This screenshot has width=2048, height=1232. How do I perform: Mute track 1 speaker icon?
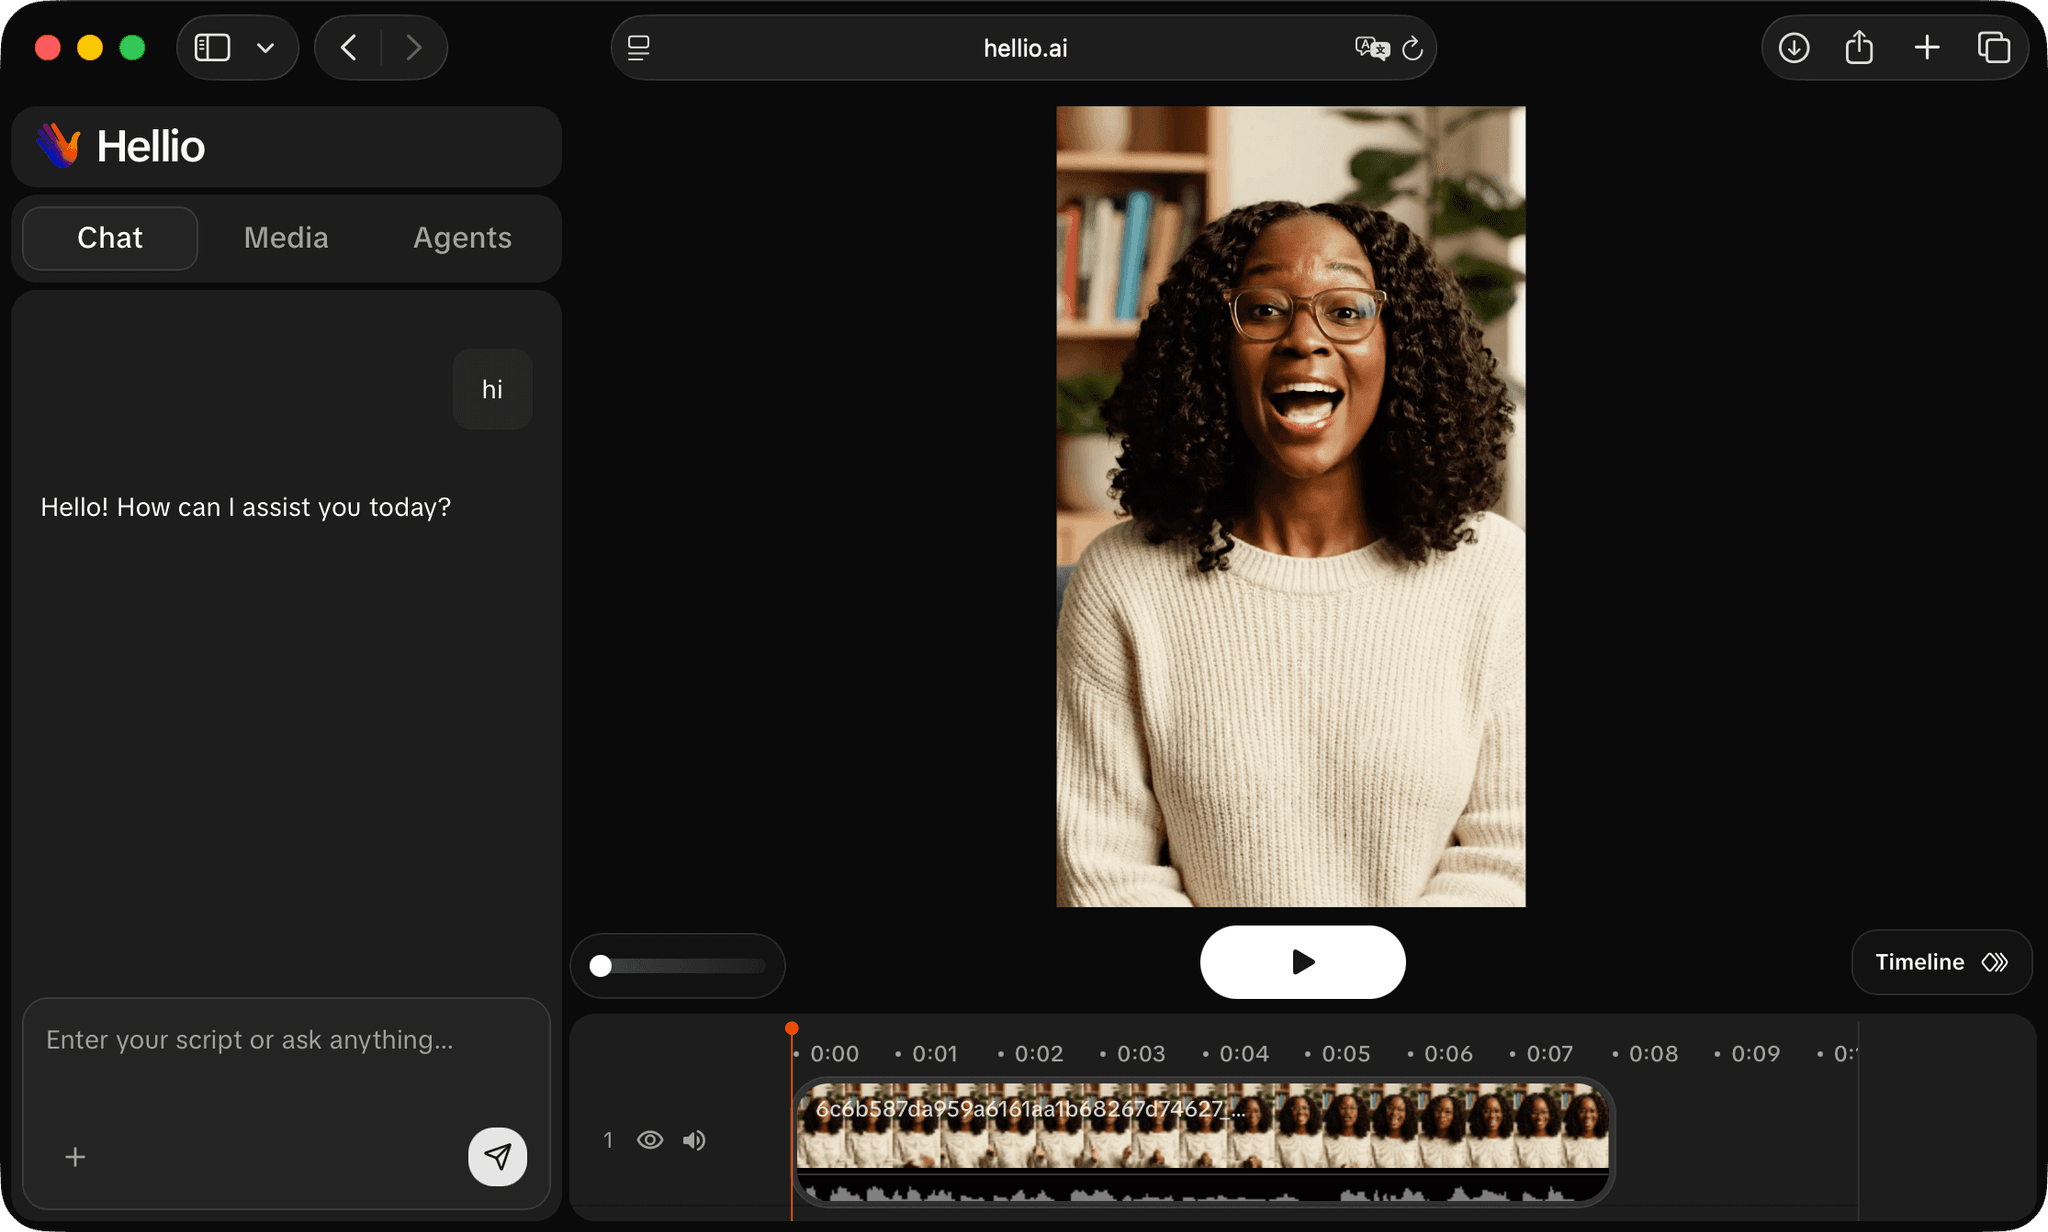[694, 1140]
